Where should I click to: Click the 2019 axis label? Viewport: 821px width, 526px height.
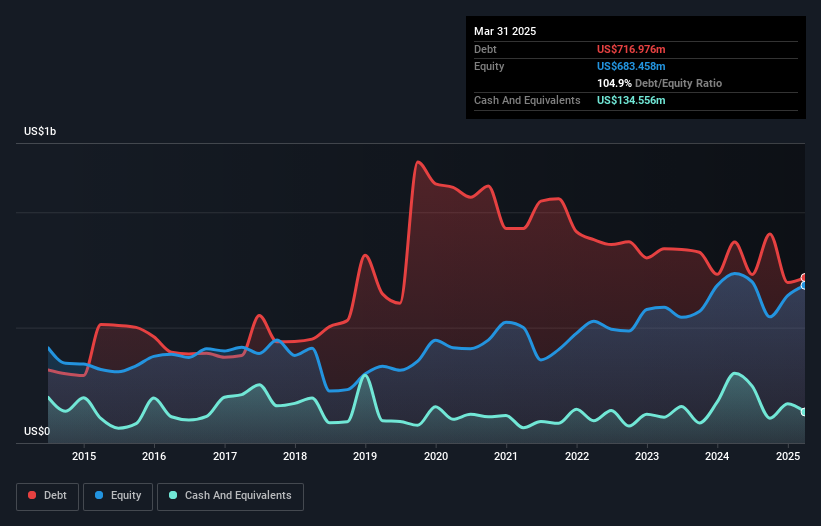point(365,456)
